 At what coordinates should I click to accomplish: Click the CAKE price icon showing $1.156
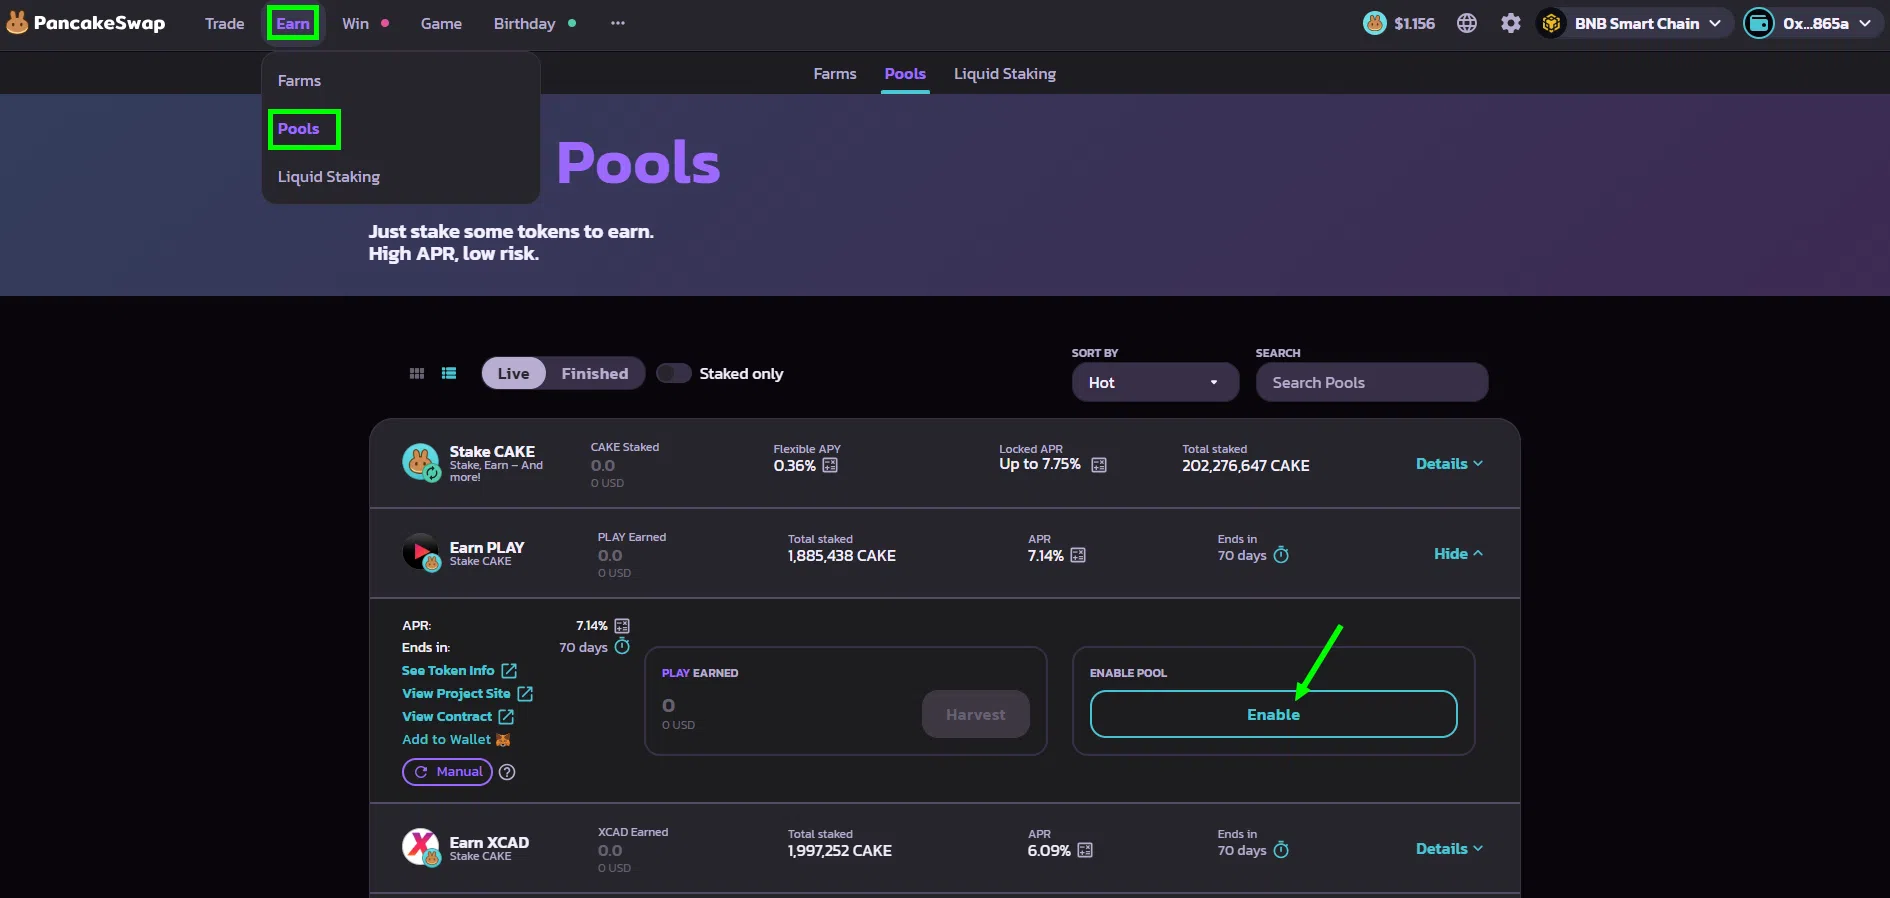[1375, 23]
